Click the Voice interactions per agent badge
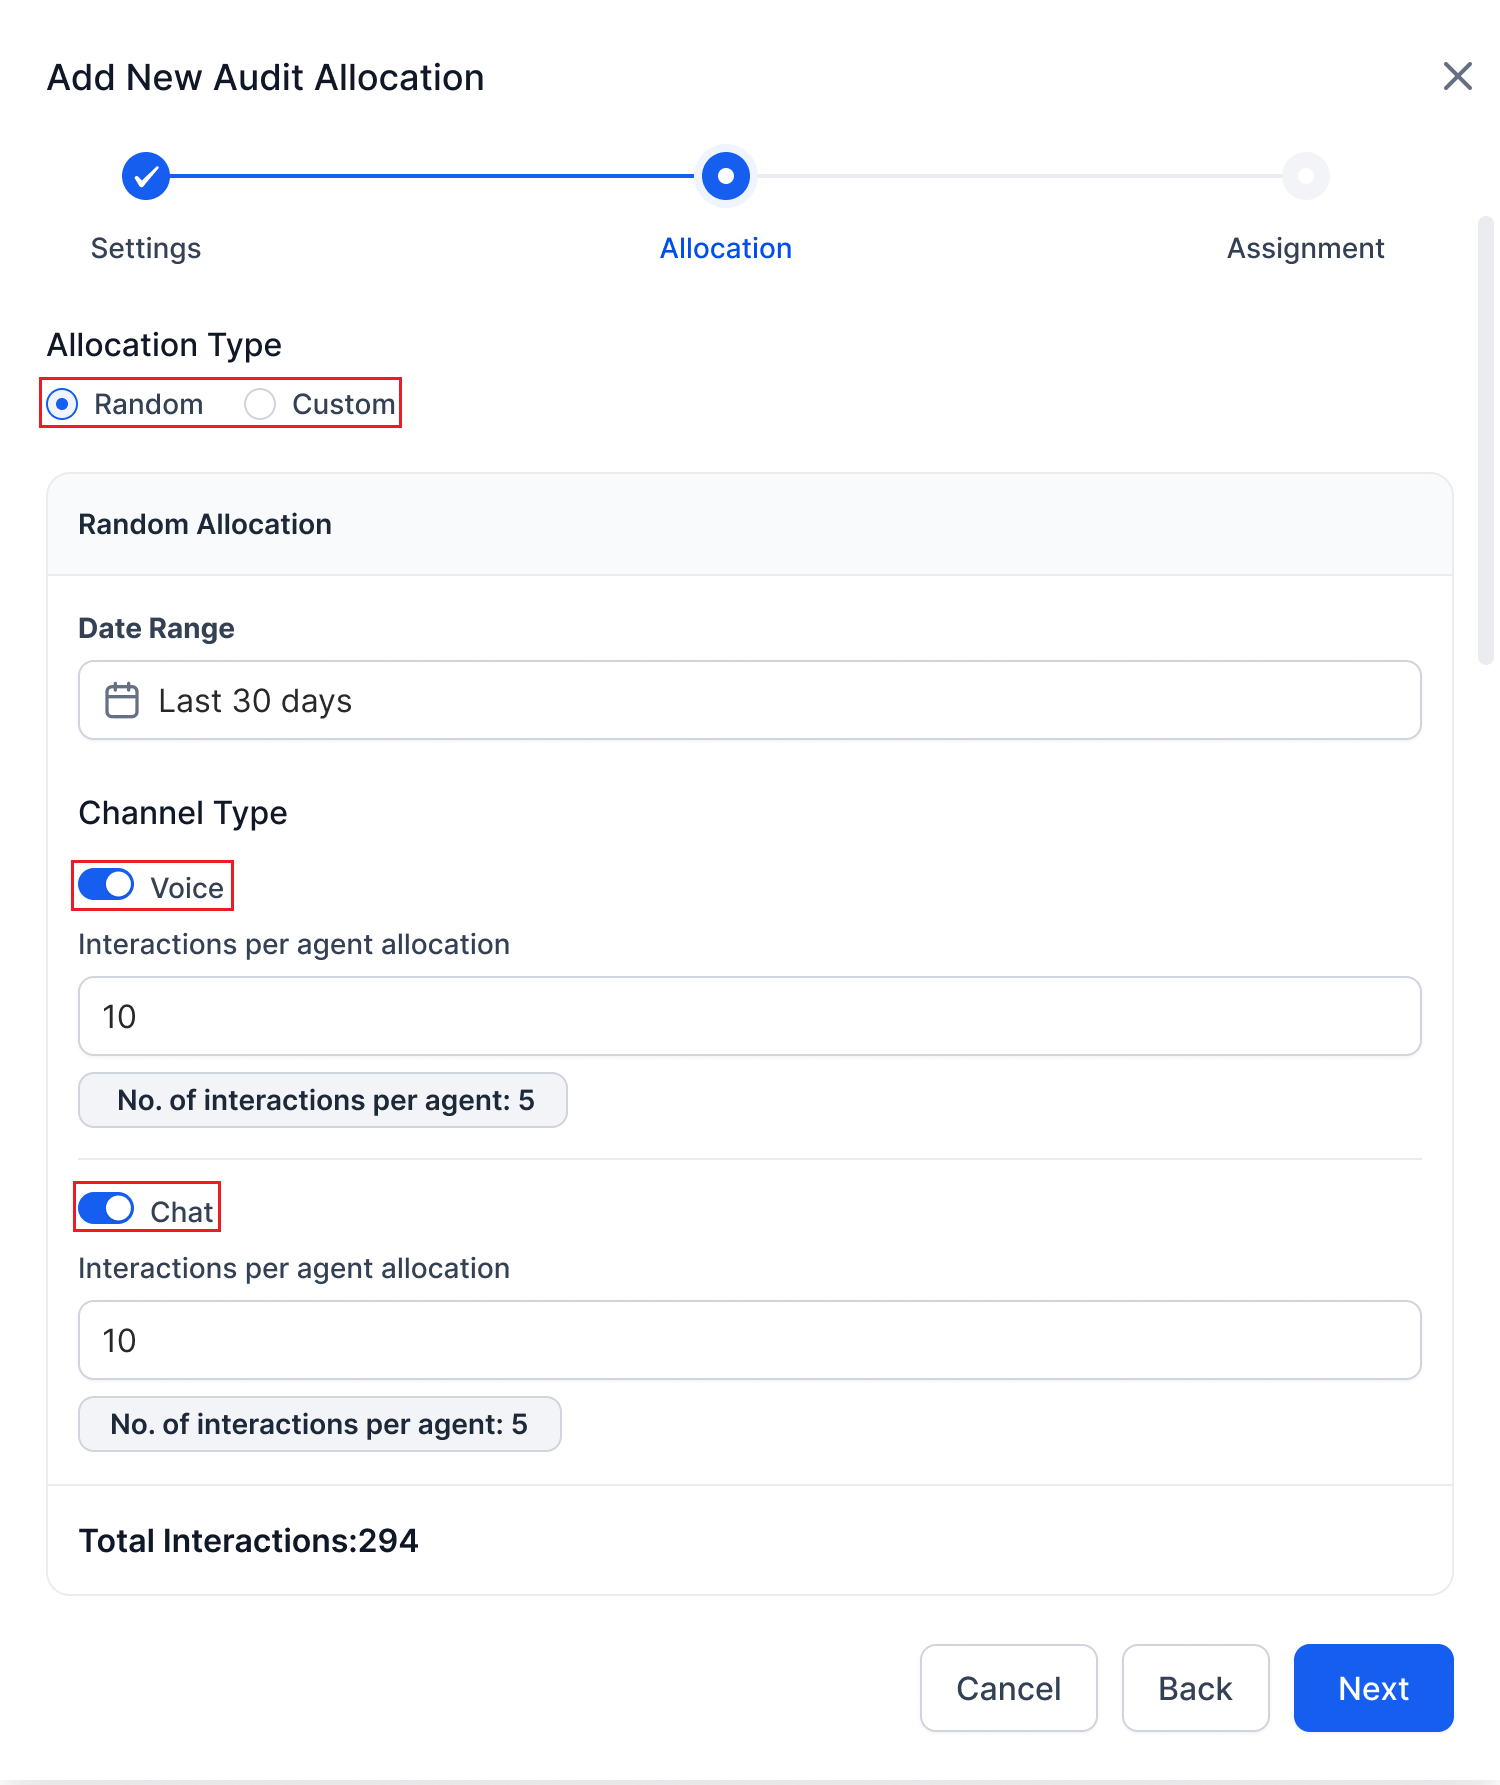 pos(323,1100)
